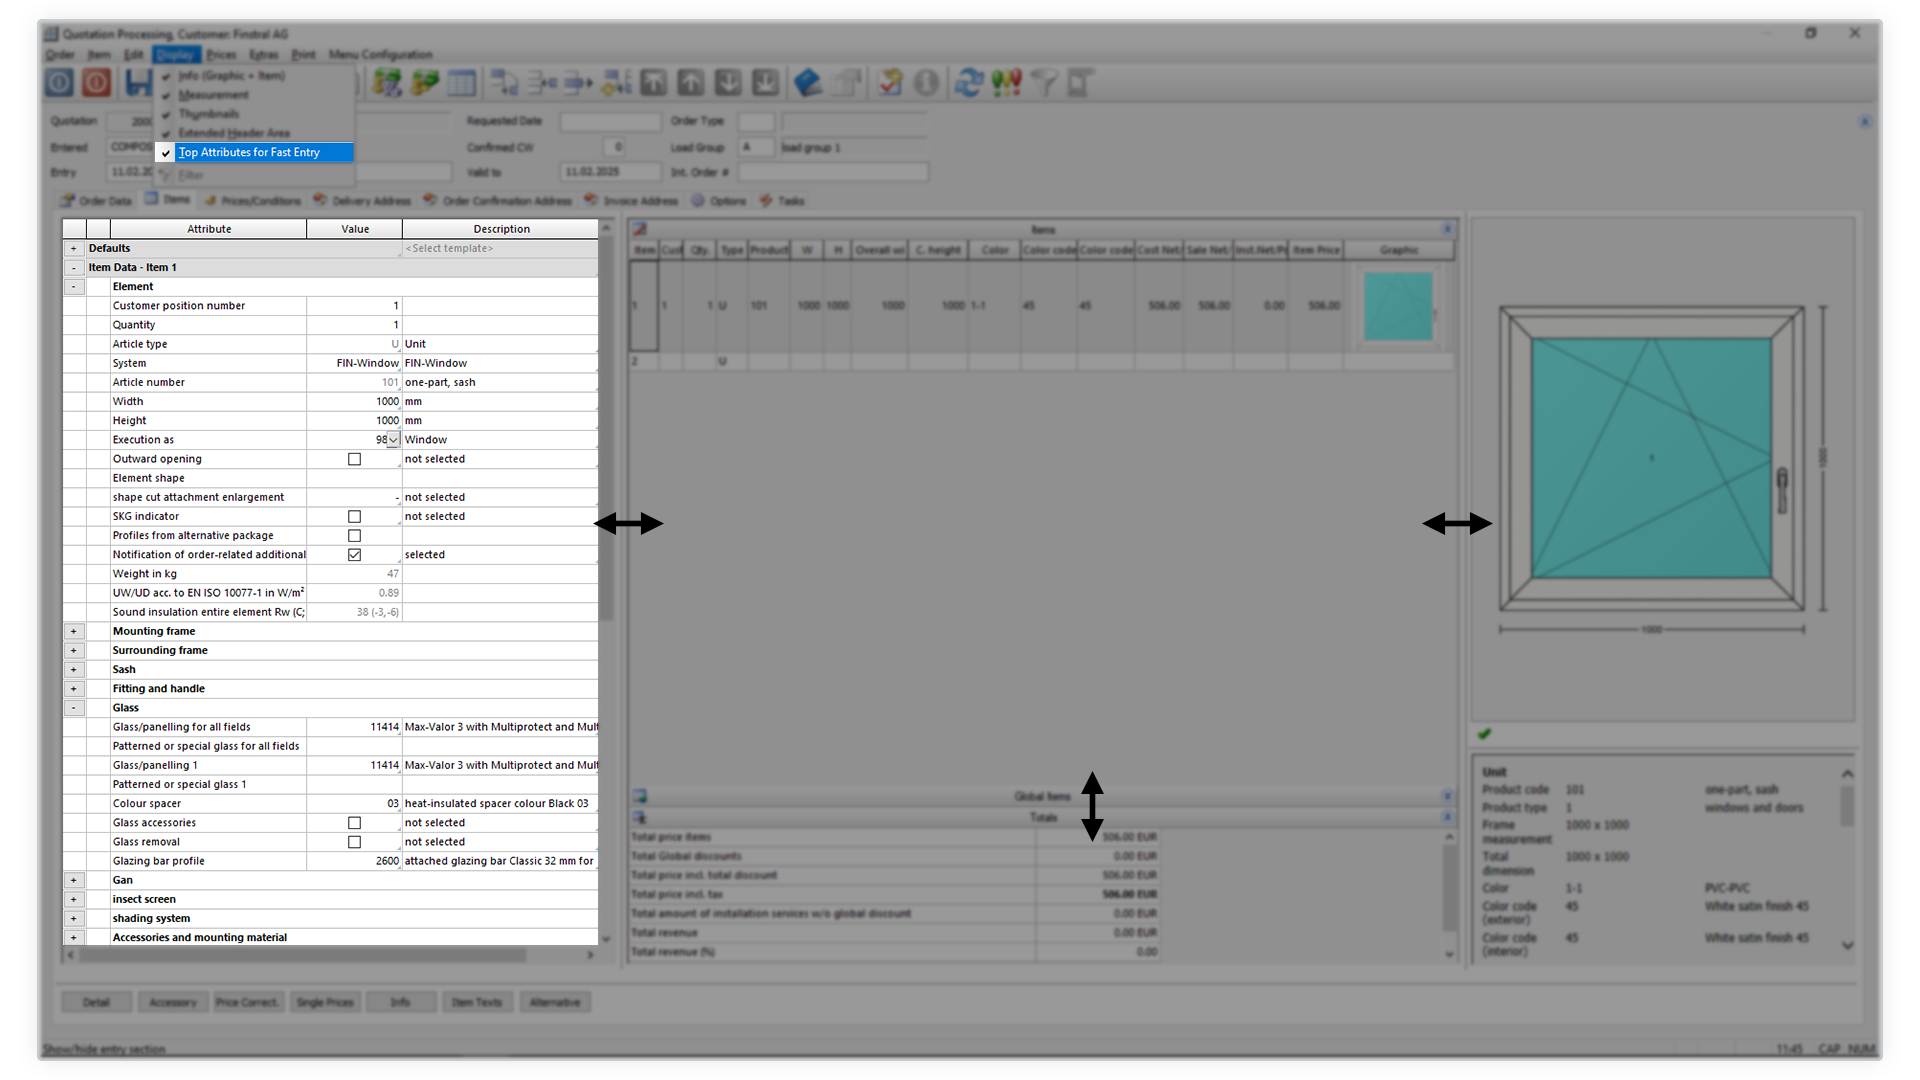Click the Accessory button
1920x1080 pixels.
[173, 1002]
